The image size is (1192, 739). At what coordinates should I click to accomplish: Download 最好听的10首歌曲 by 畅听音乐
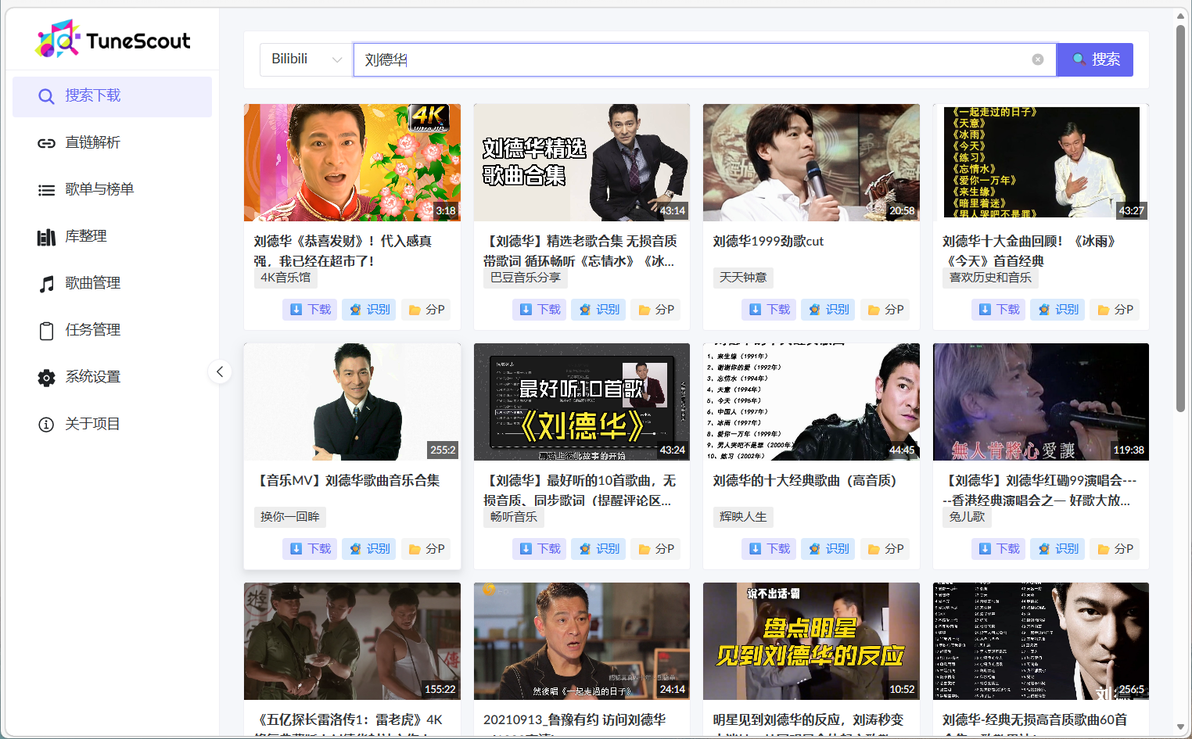point(540,549)
